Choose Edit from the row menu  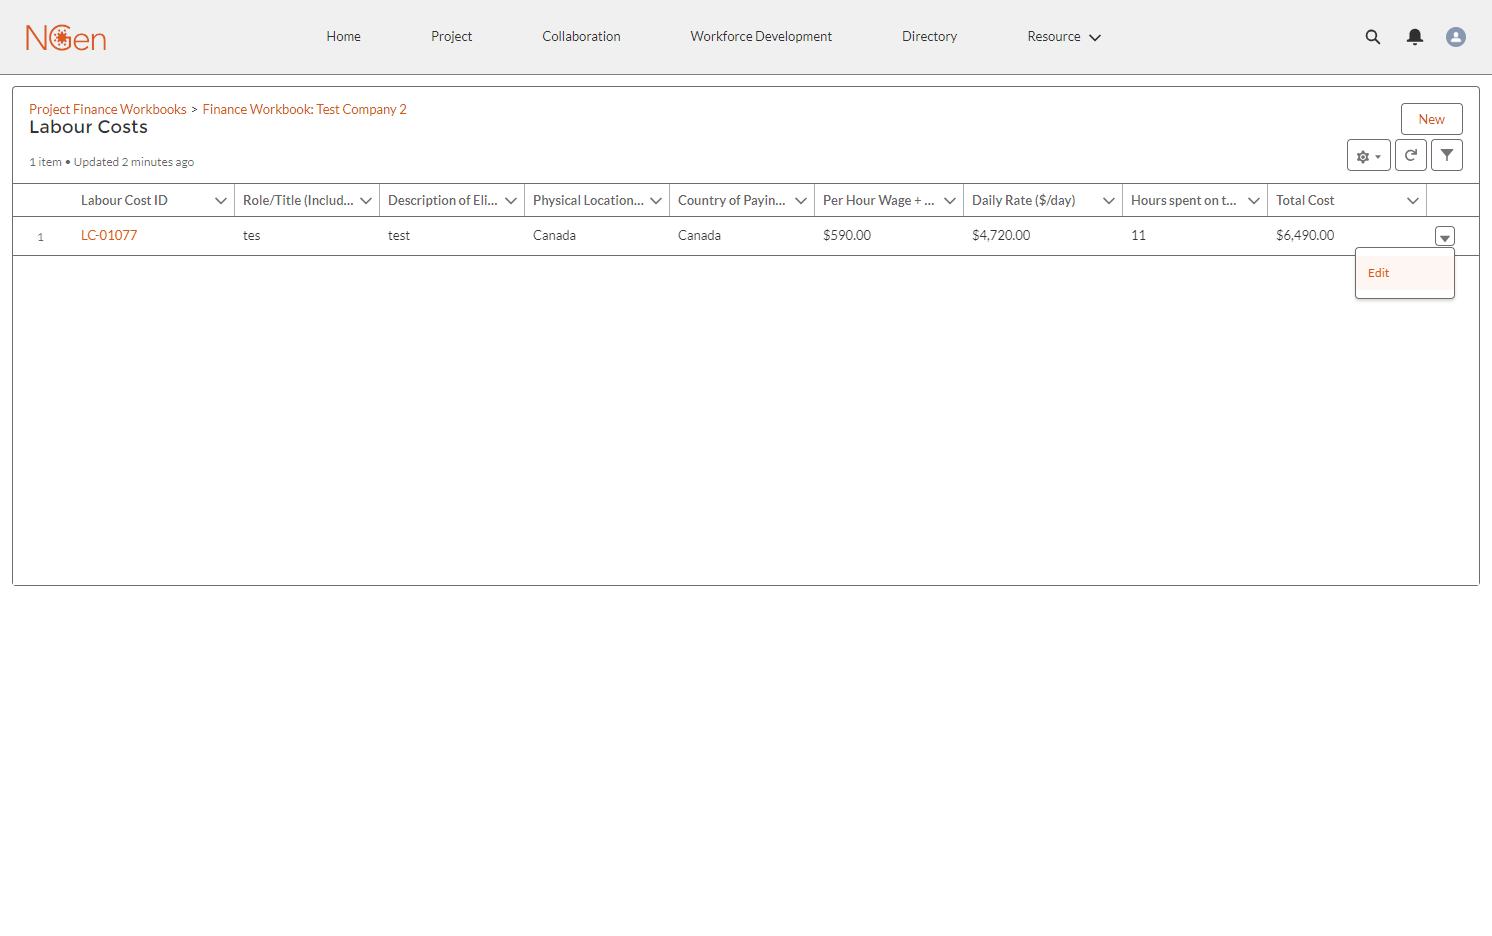click(1405, 273)
